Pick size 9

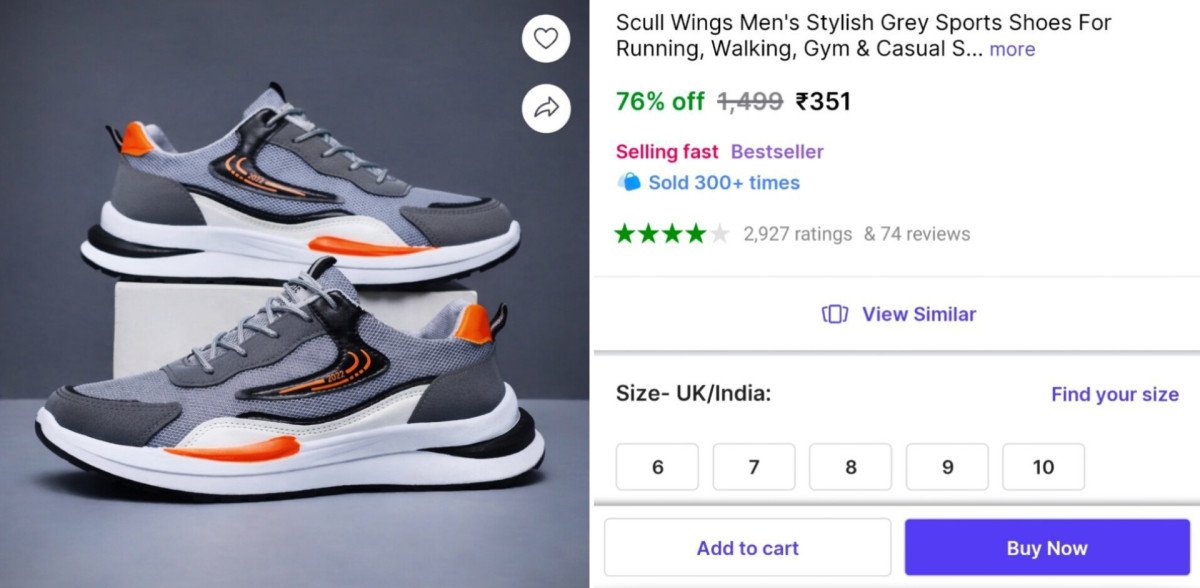[x=947, y=467]
